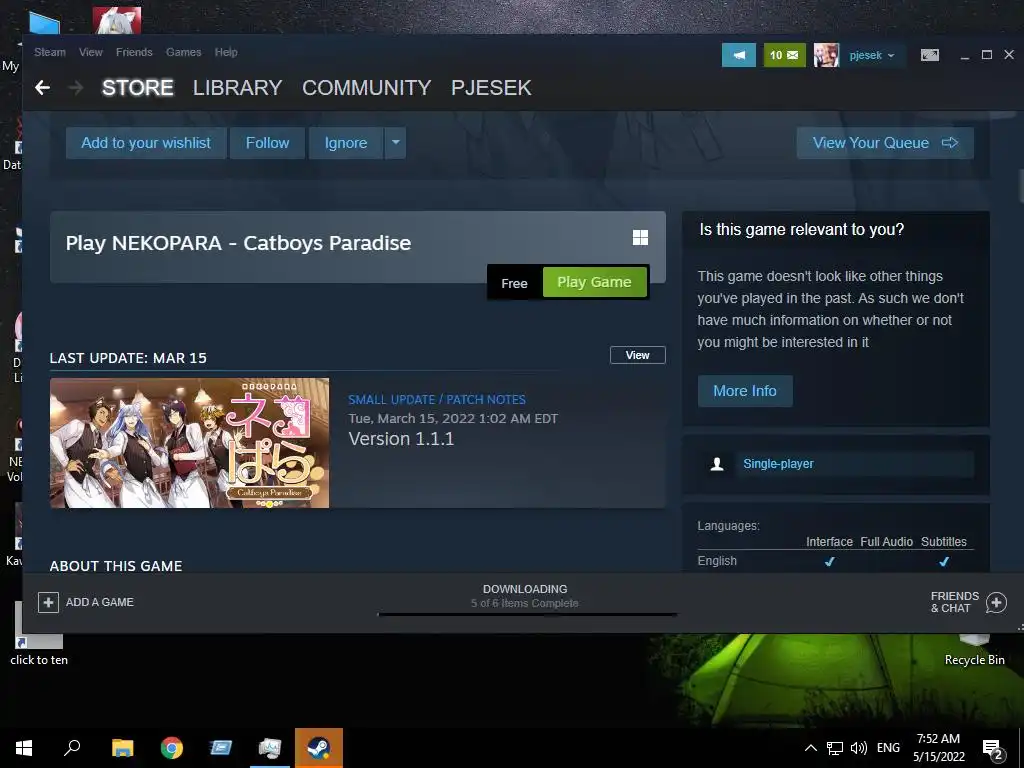Viewport: 1024px width, 768px height.
Task: Switch to Big Picture mode
Action: [930, 56]
